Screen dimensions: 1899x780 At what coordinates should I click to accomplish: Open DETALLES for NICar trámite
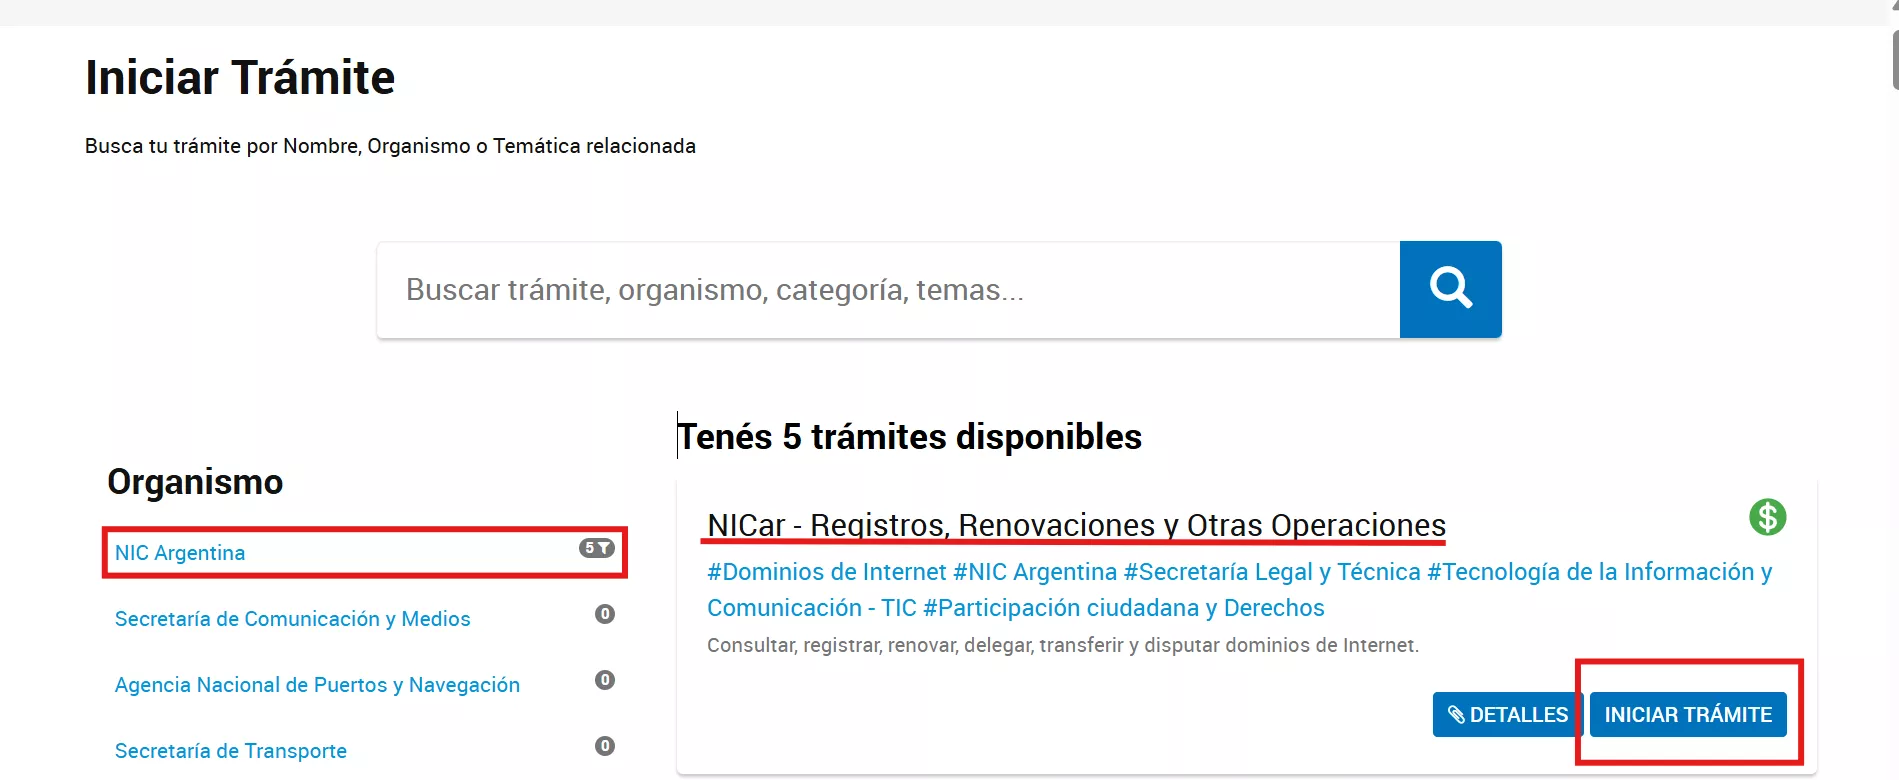[x=1507, y=715]
